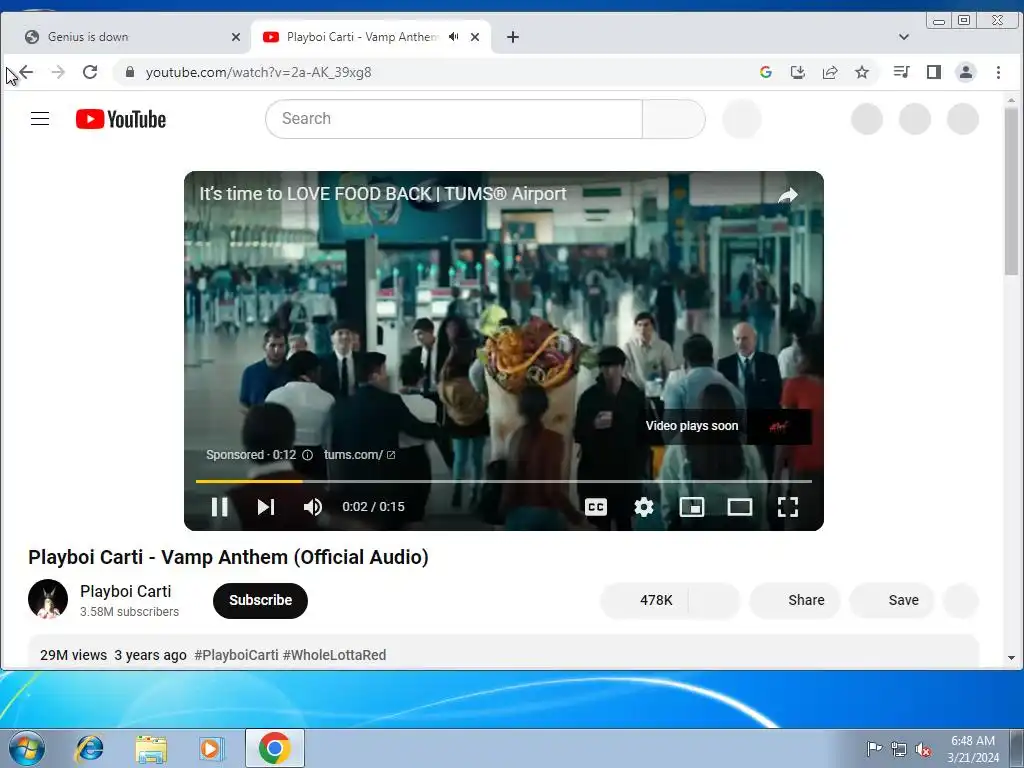Viewport: 1024px width, 768px height.
Task: Click the install app icon in address bar
Action: tap(797, 72)
